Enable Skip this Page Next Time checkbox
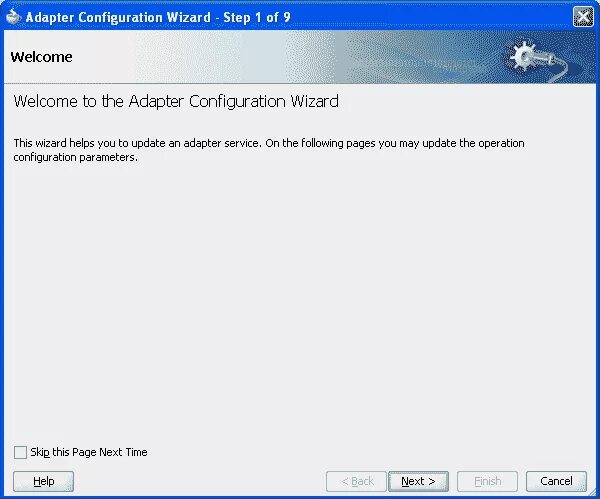The width and height of the screenshot is (600, 499). tap(20, 452)
